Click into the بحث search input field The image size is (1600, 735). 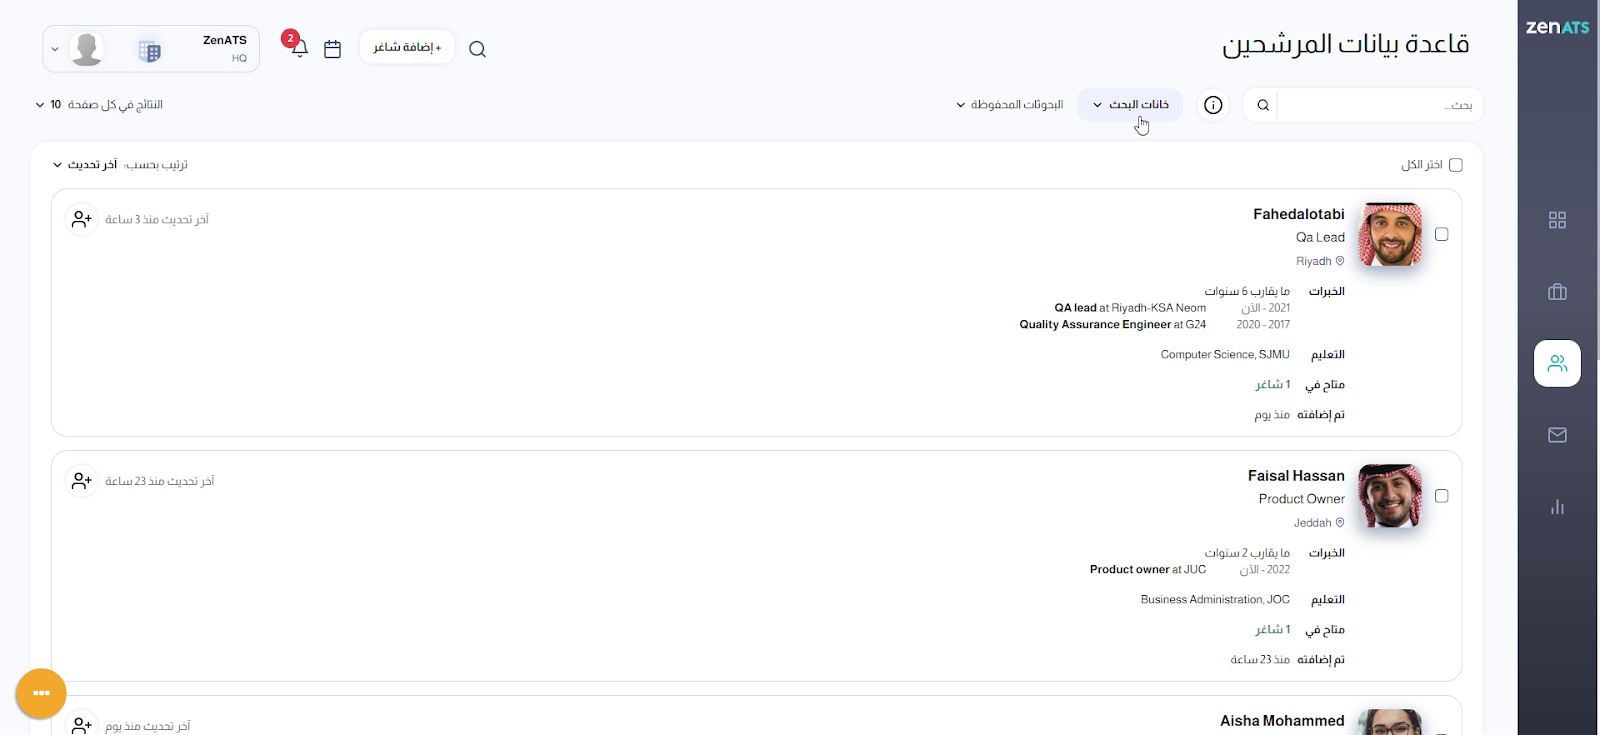click(1380, 105)
